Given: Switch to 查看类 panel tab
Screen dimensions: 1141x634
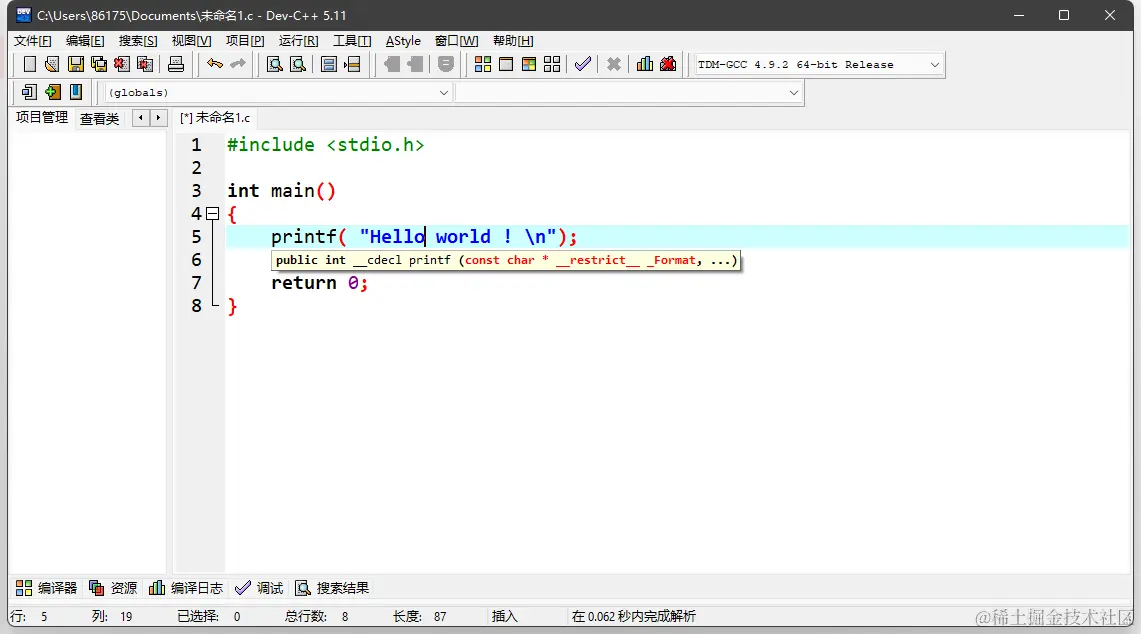Looking at the screenshot, I should point(100,118).
